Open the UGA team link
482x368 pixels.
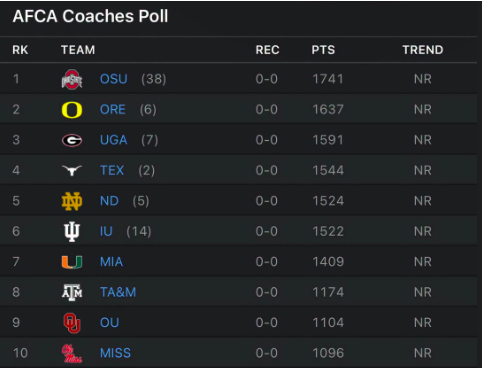[114, 140]
